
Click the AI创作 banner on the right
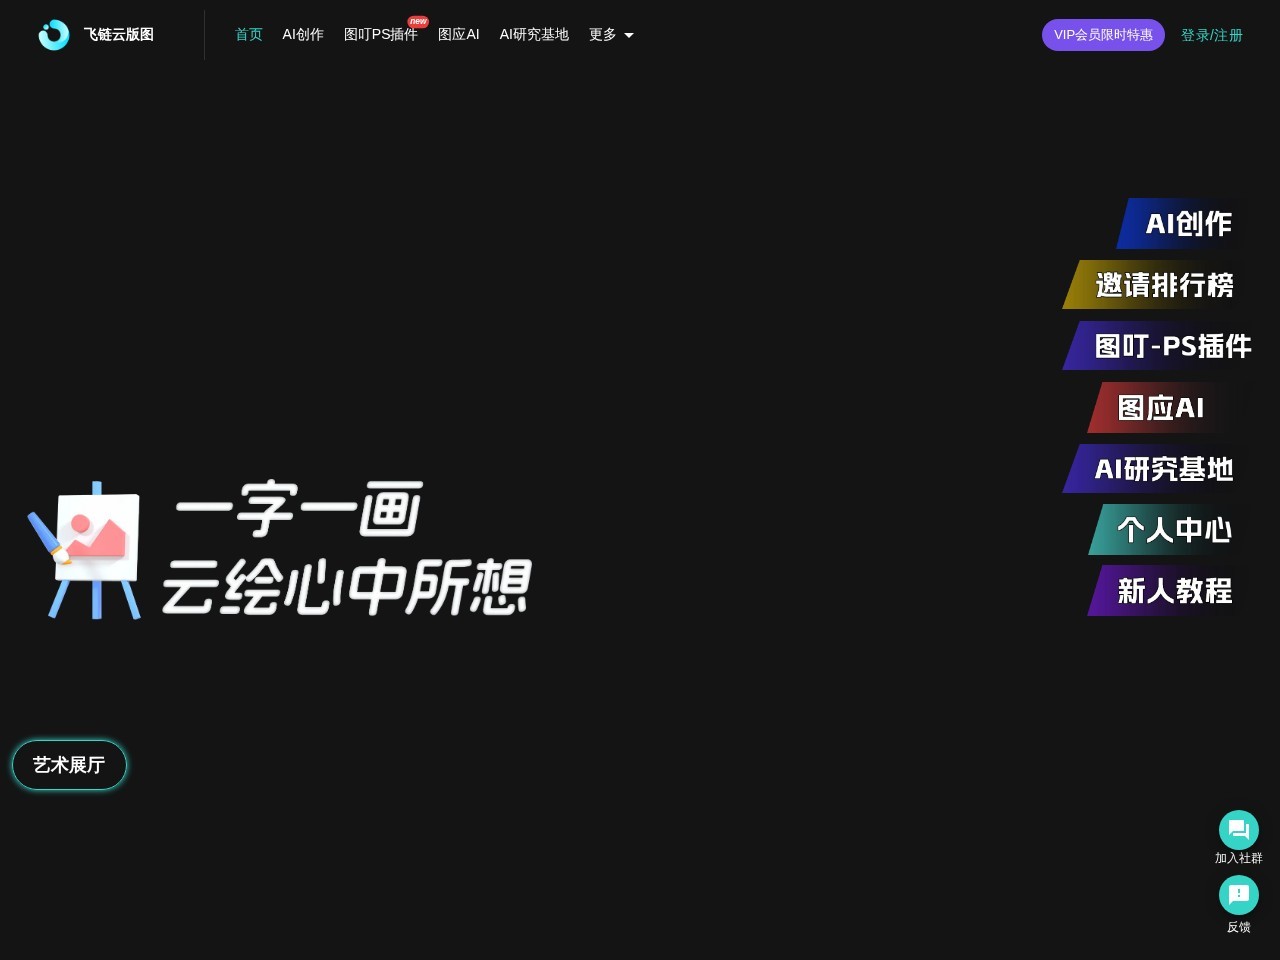(1188, 224)
